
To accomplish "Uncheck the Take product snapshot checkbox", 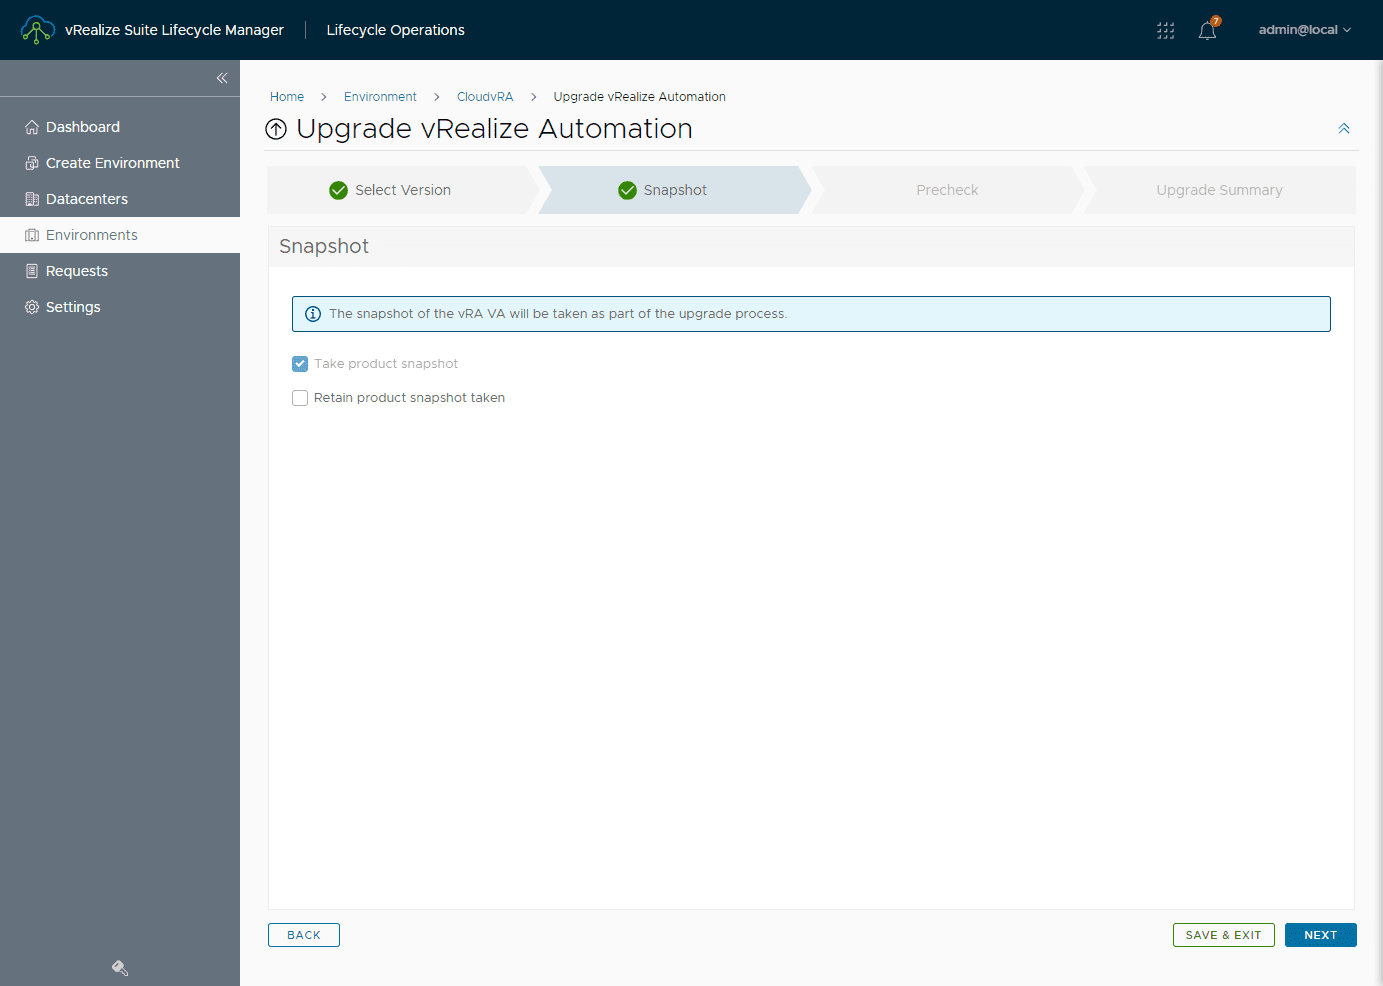I will [300, 364].
